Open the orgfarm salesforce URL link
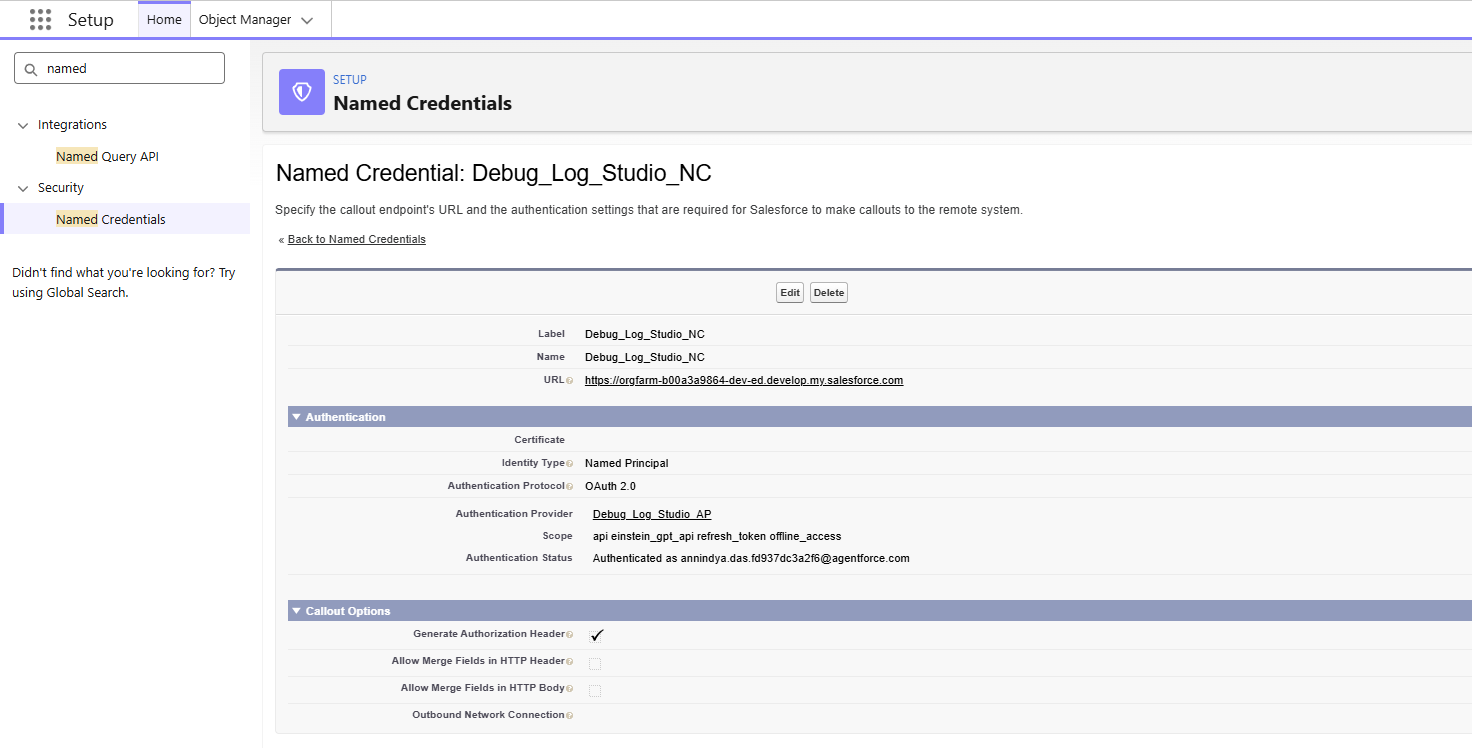The height and width of the screenshot is (748, 1472). [x=744, y=381]
